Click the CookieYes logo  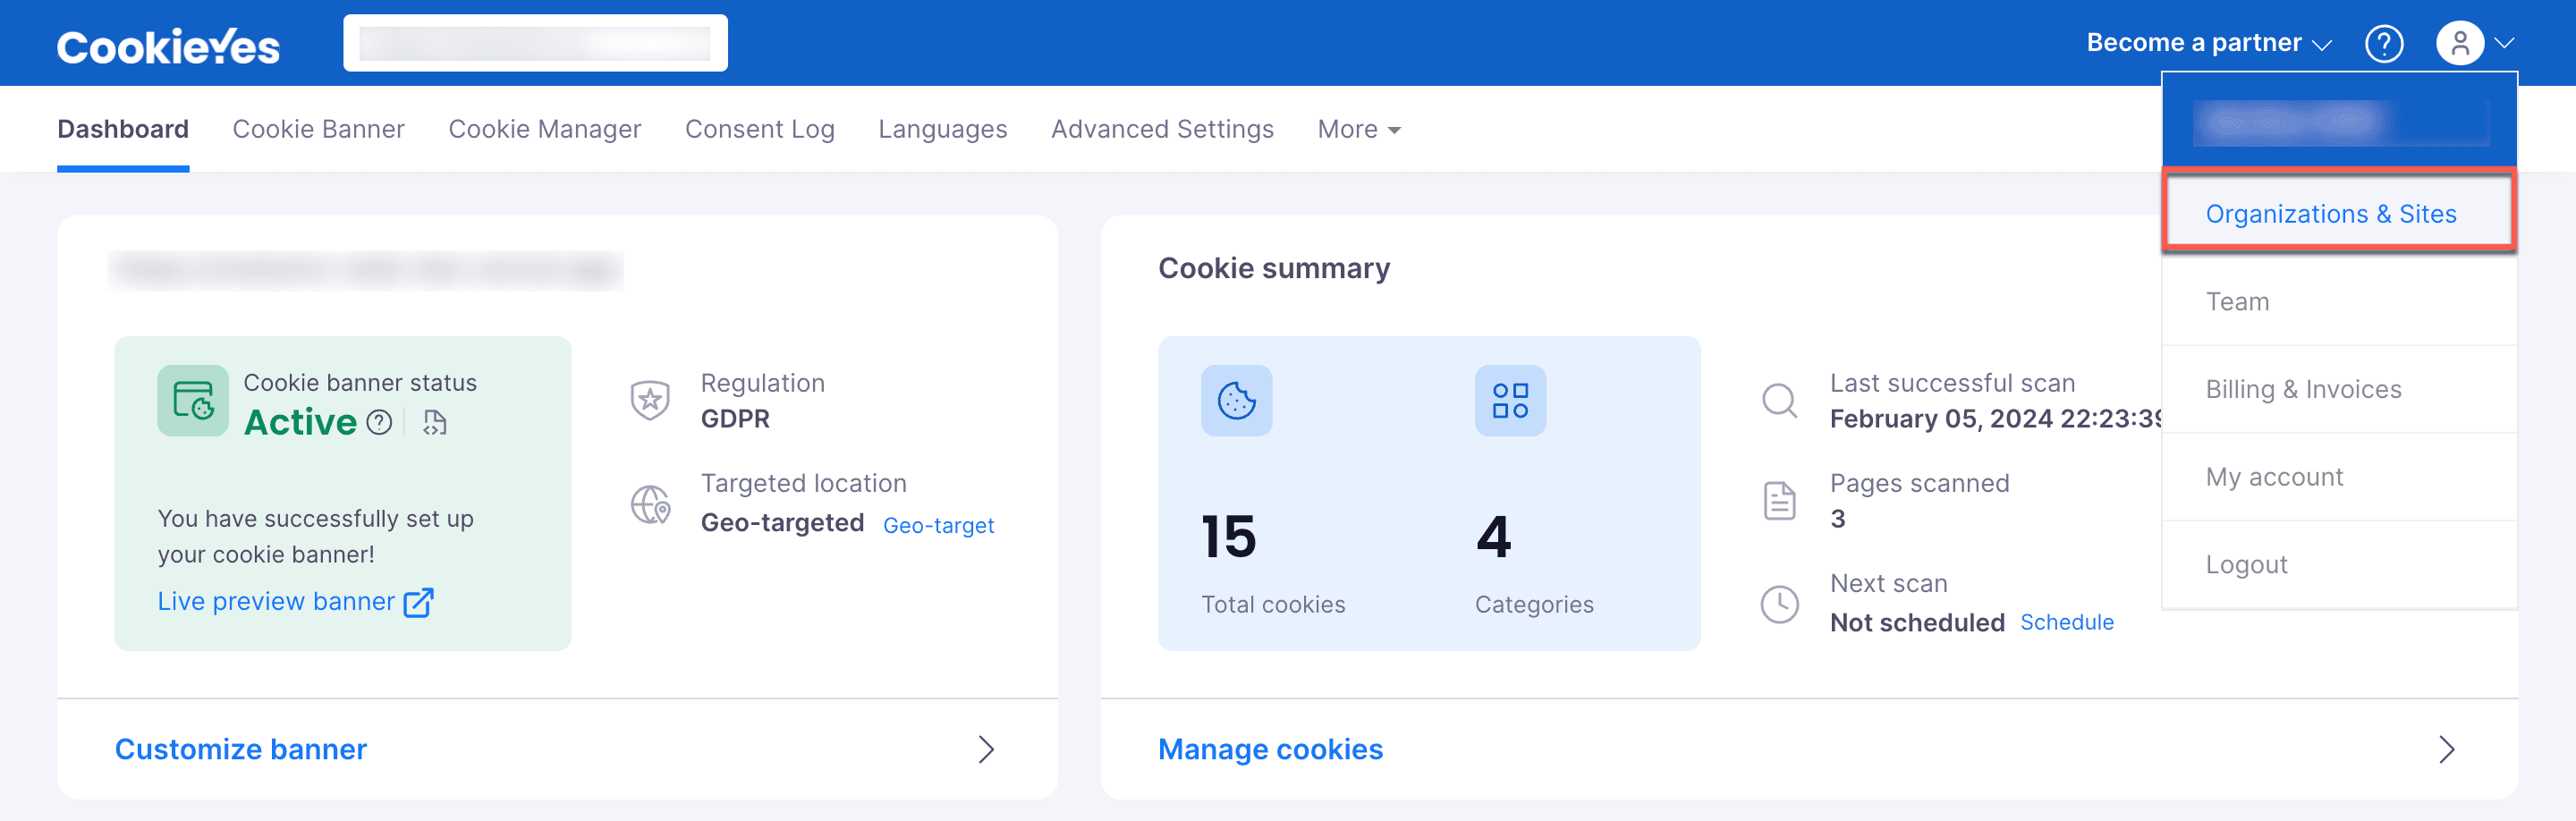(168, 46)
